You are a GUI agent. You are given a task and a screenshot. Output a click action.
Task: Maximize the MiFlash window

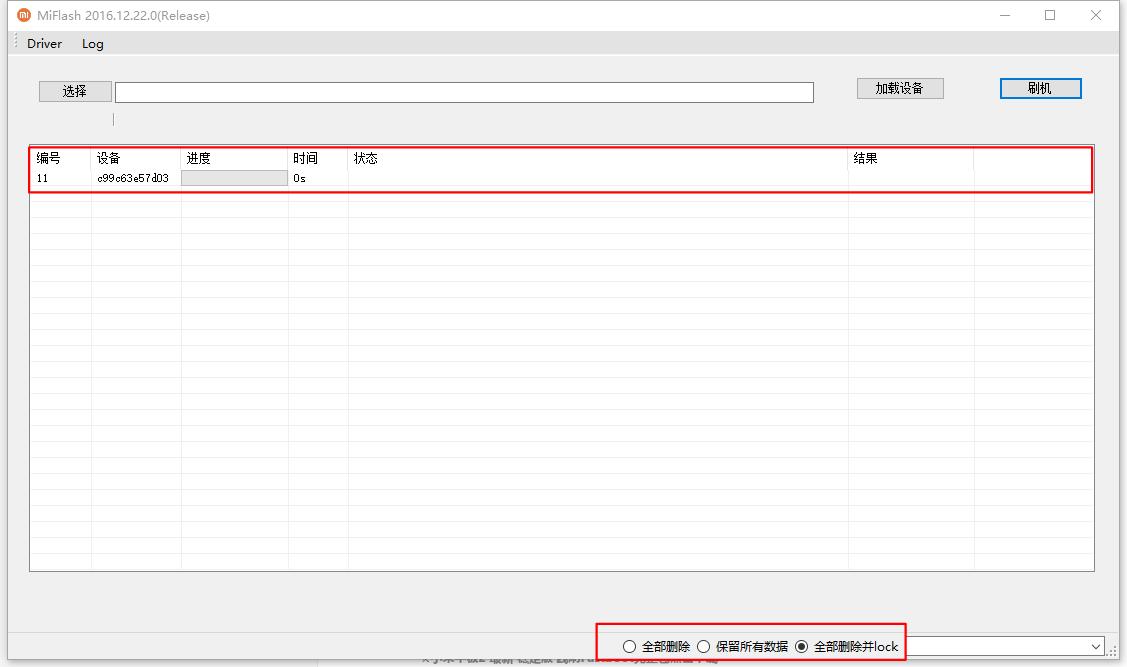tap(1050, 15)
